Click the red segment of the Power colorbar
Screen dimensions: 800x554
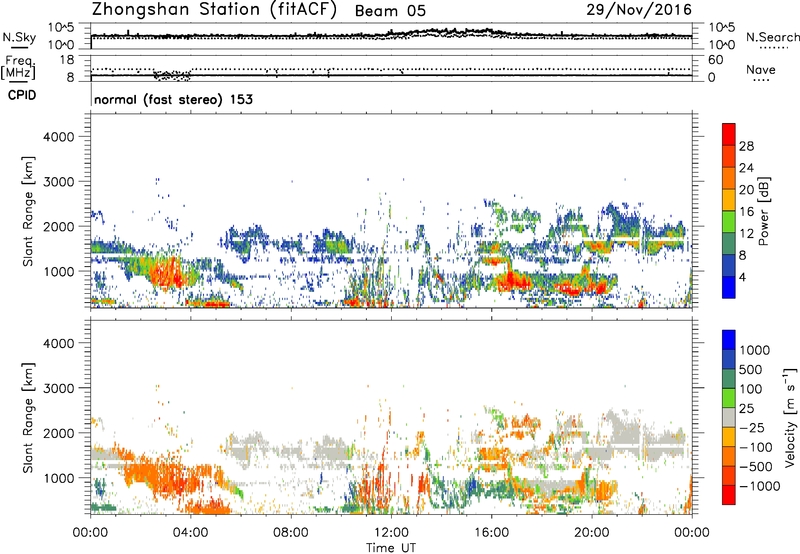pos(729,135)
